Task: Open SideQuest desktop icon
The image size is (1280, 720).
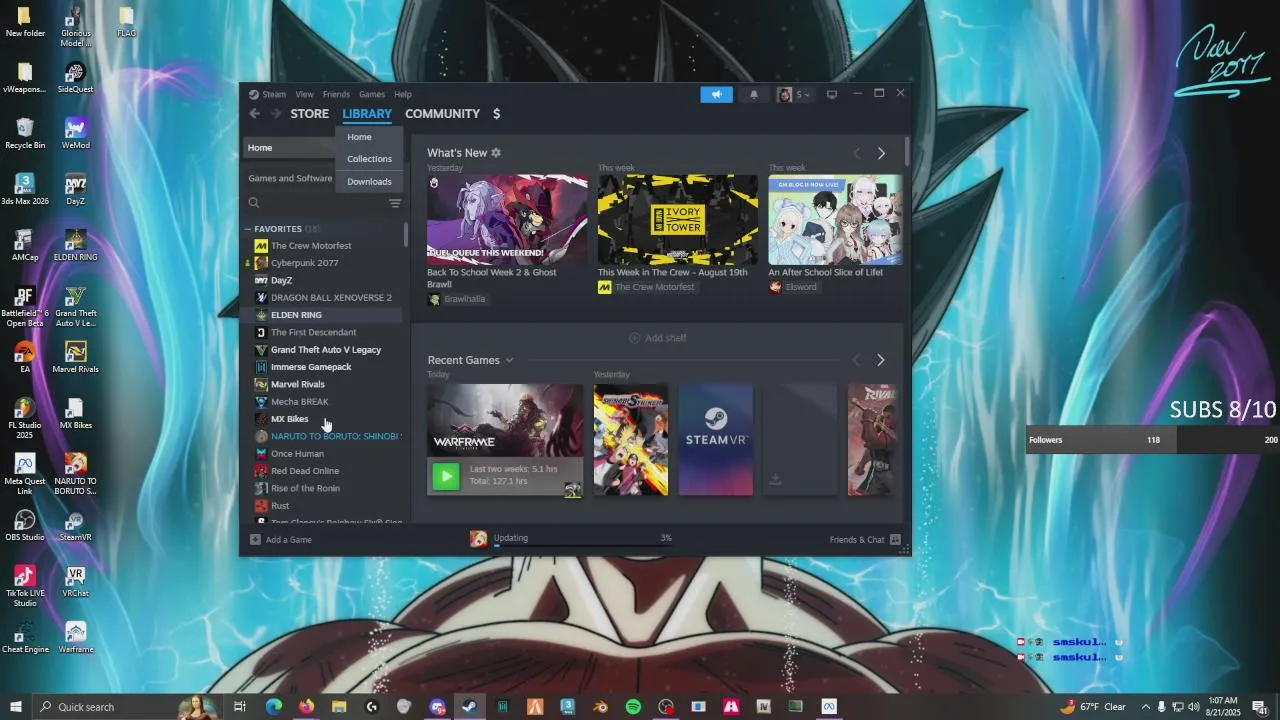Action: pyautogui.click(x=75, y=78)
